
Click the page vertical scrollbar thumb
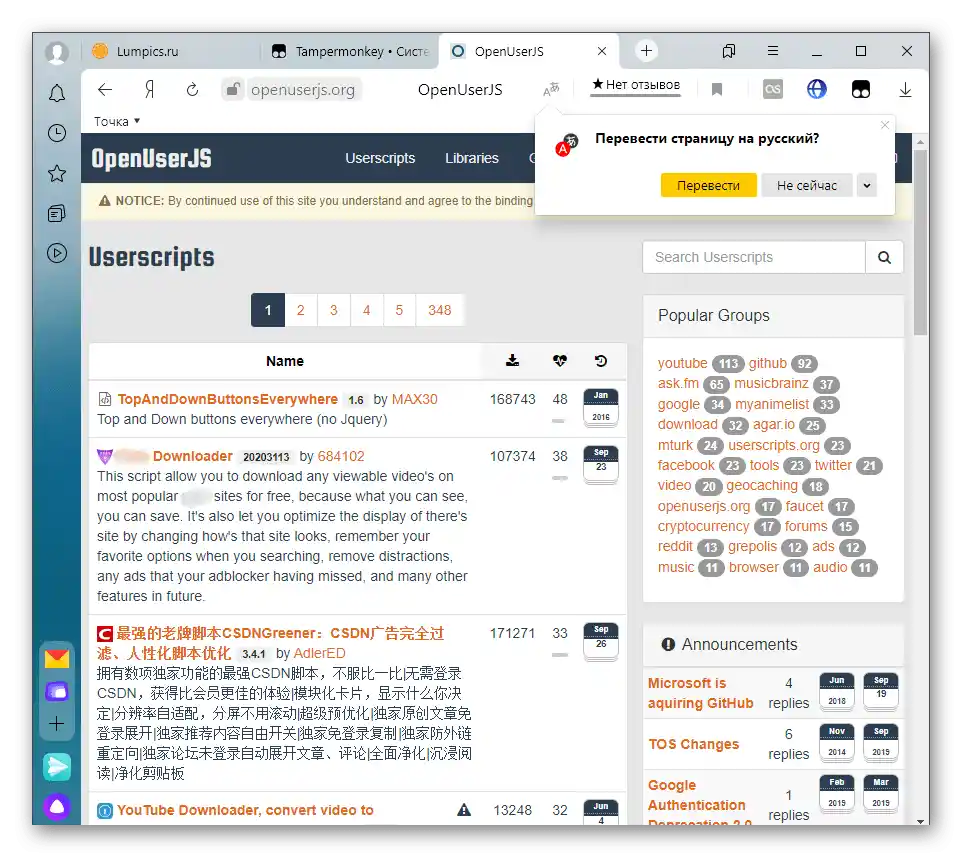point(920,242)
